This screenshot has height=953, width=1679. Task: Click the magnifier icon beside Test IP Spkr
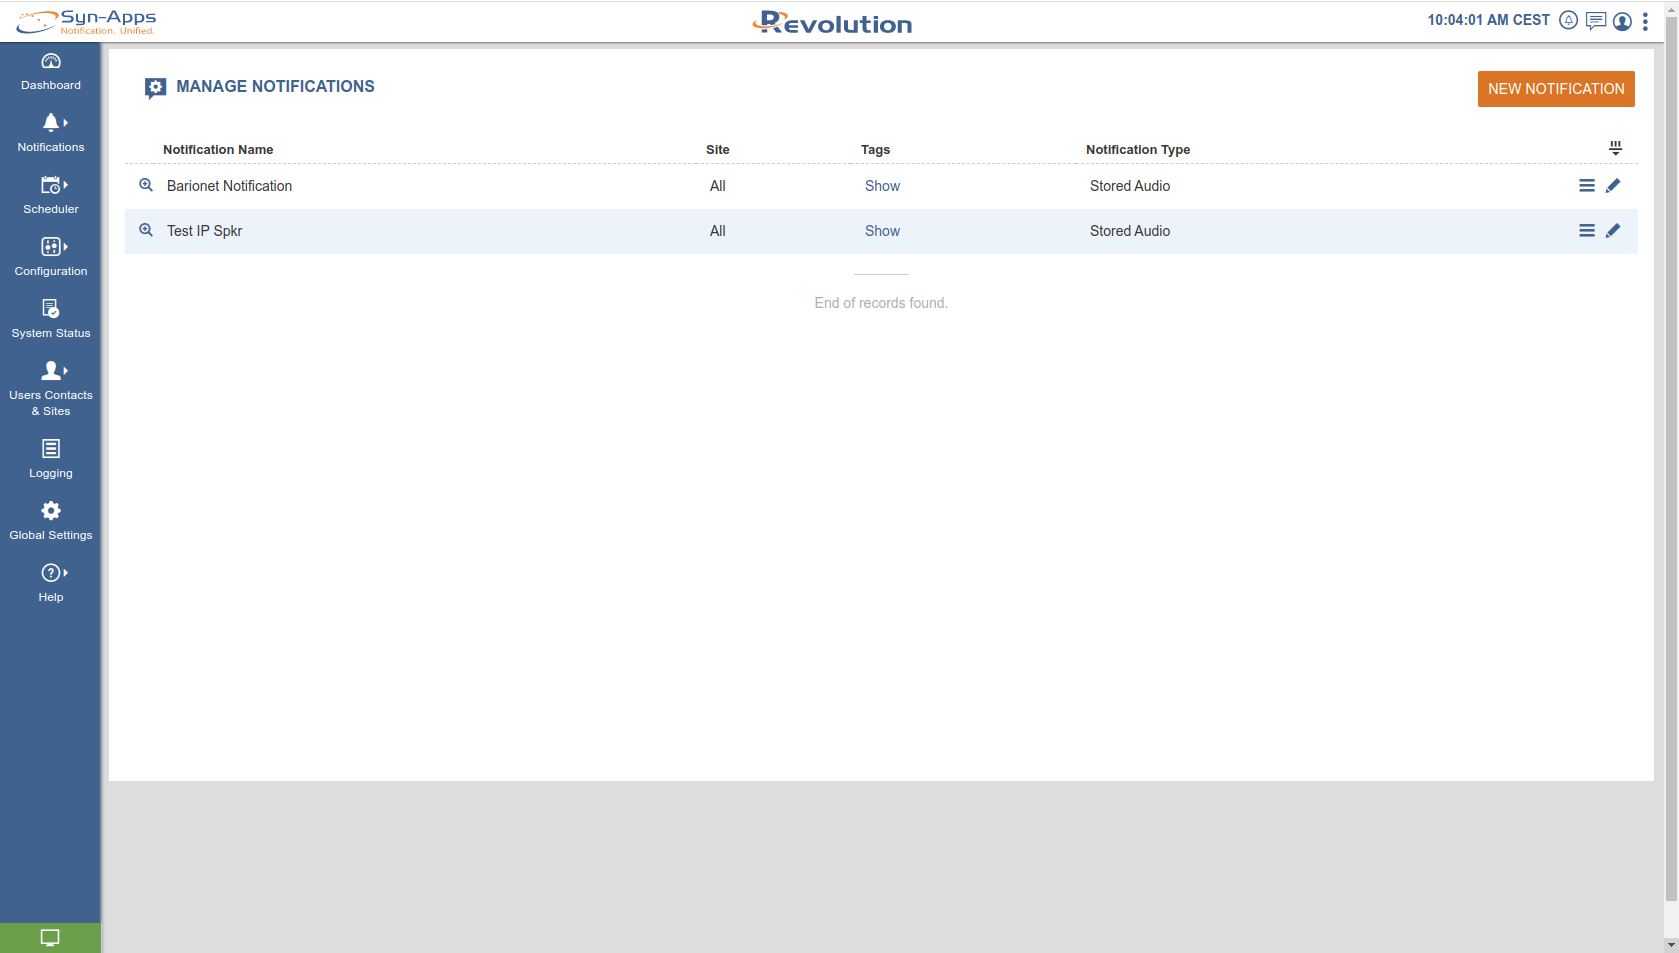tap(146, 230)
